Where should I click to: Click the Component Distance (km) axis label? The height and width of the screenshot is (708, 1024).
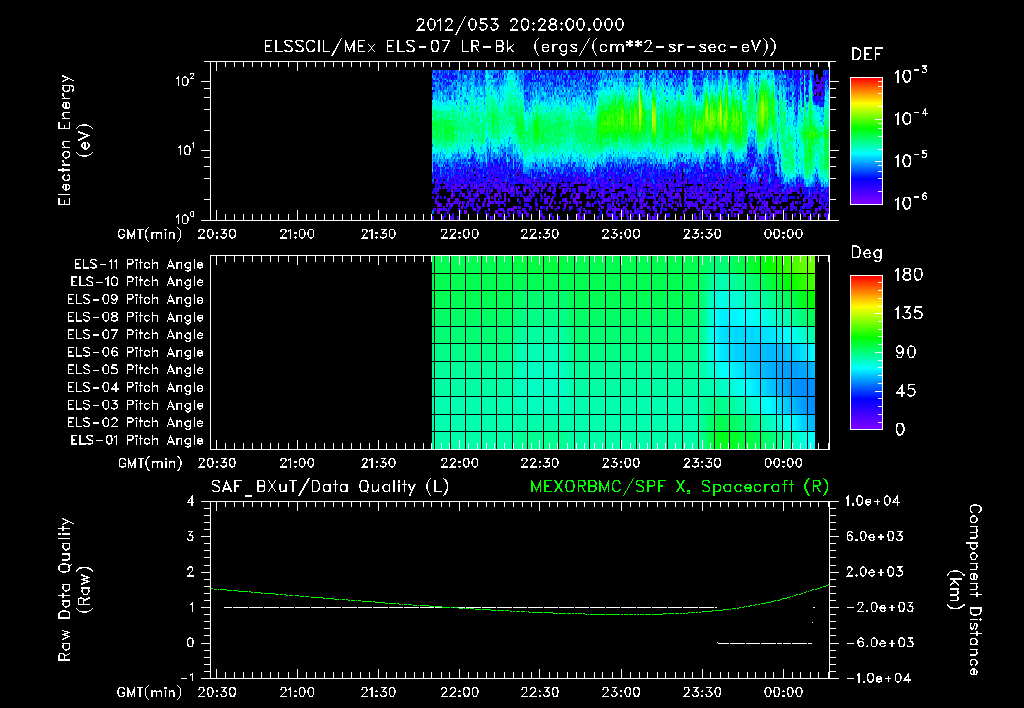point(965,590)
